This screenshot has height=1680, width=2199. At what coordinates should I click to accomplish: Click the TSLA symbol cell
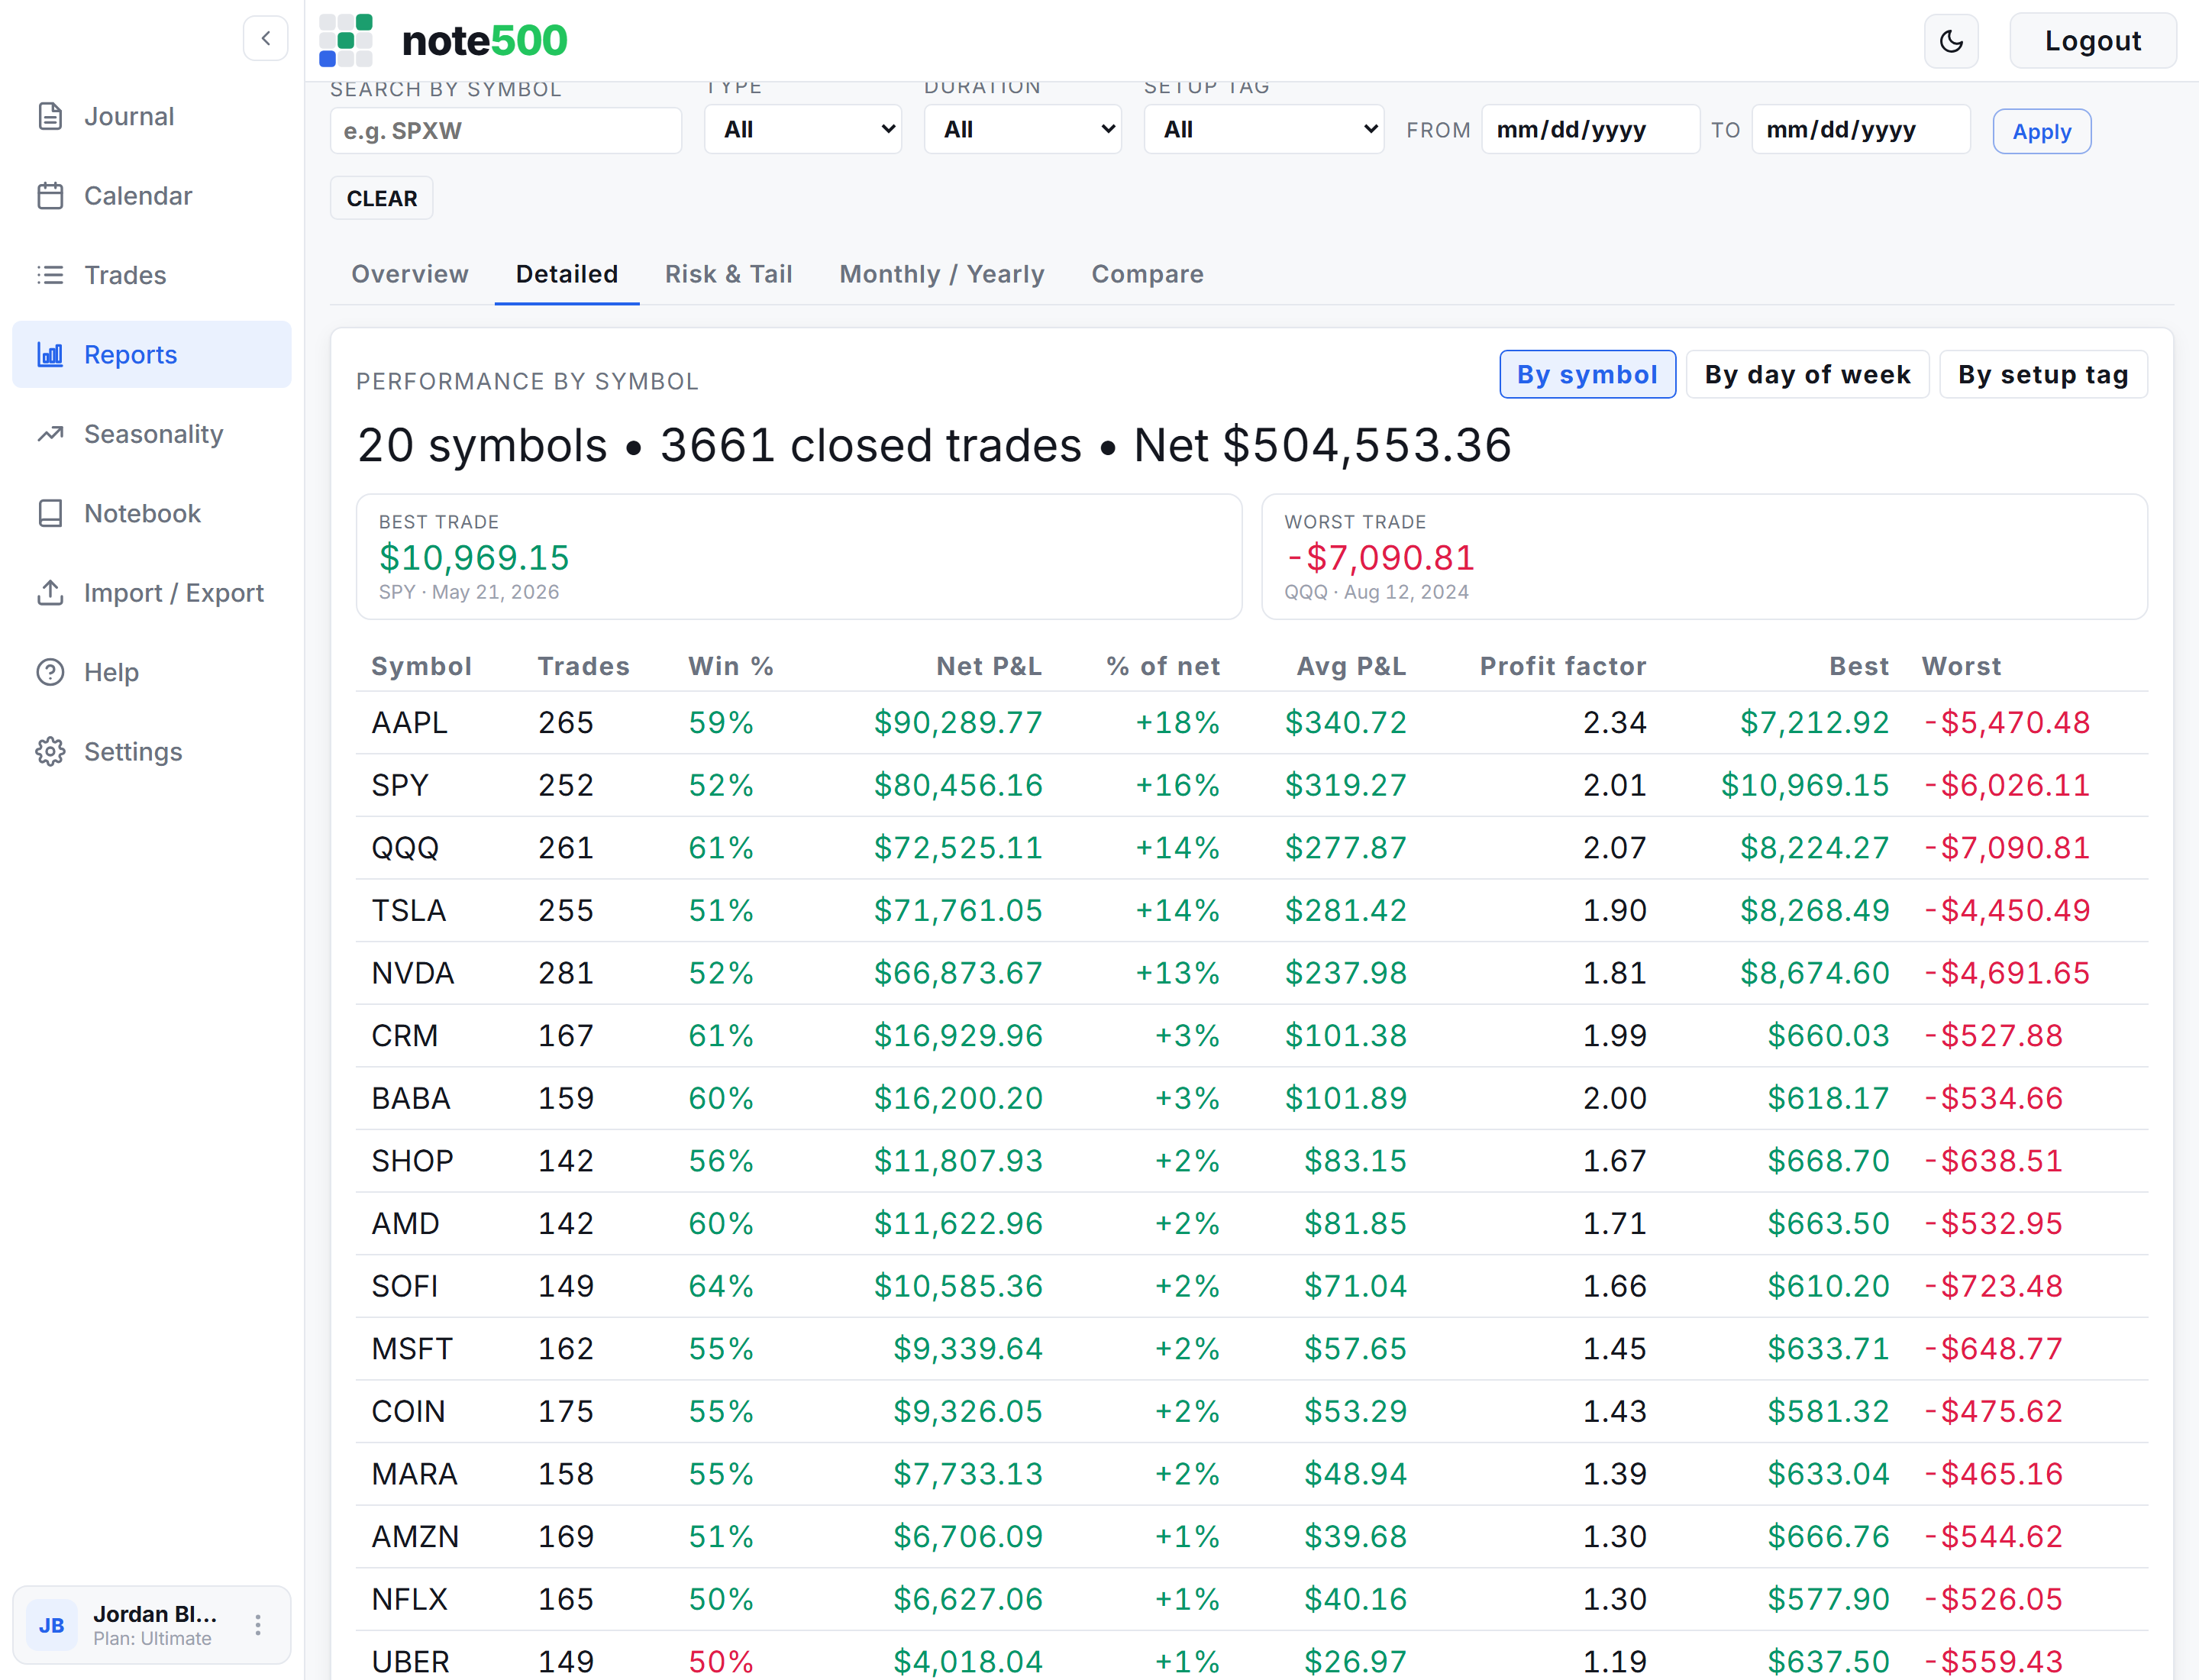(408, 910)
